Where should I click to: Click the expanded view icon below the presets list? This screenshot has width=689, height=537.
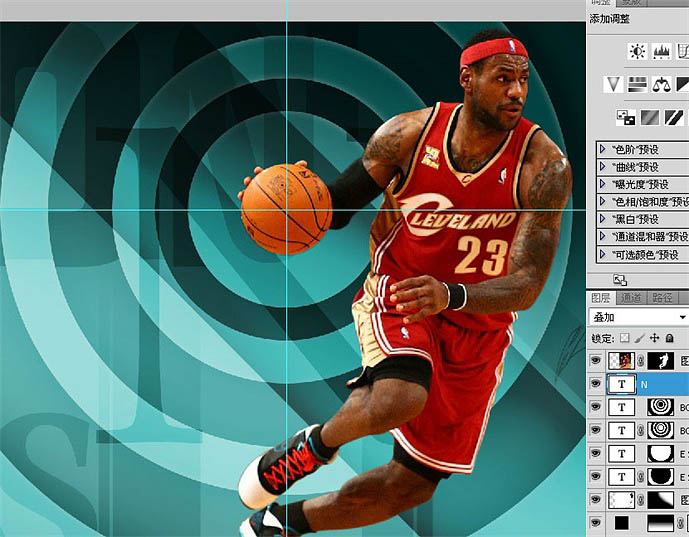tap(620, 280)
